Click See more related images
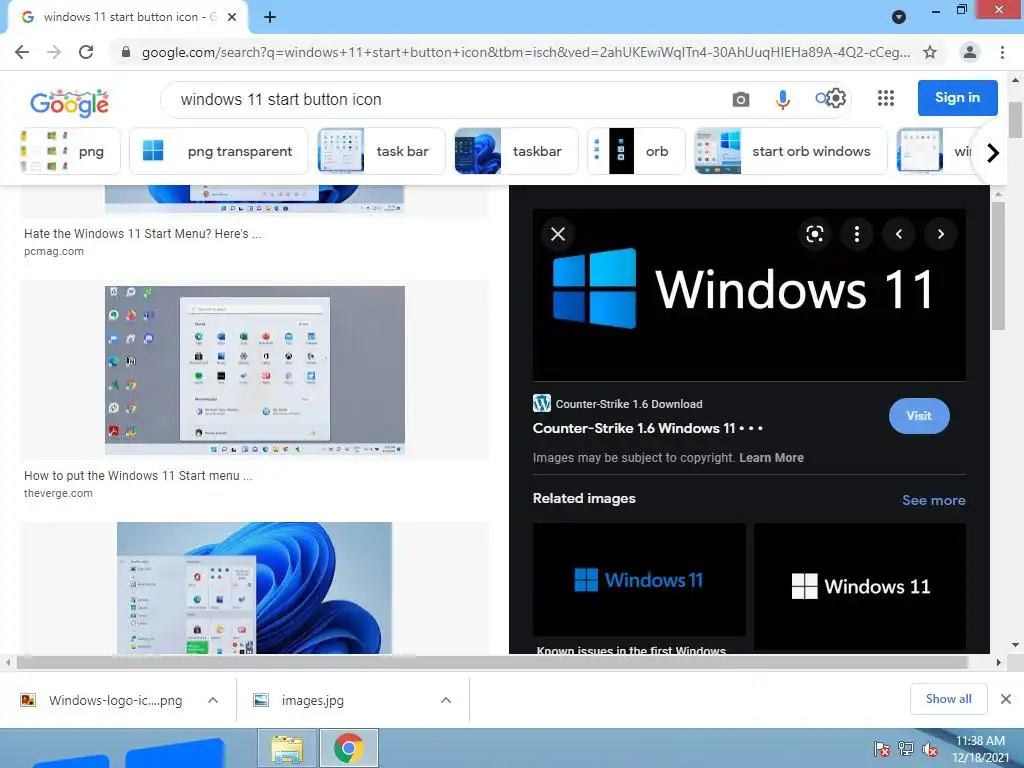The image size is (1024, 768). [x=933, y=500]
